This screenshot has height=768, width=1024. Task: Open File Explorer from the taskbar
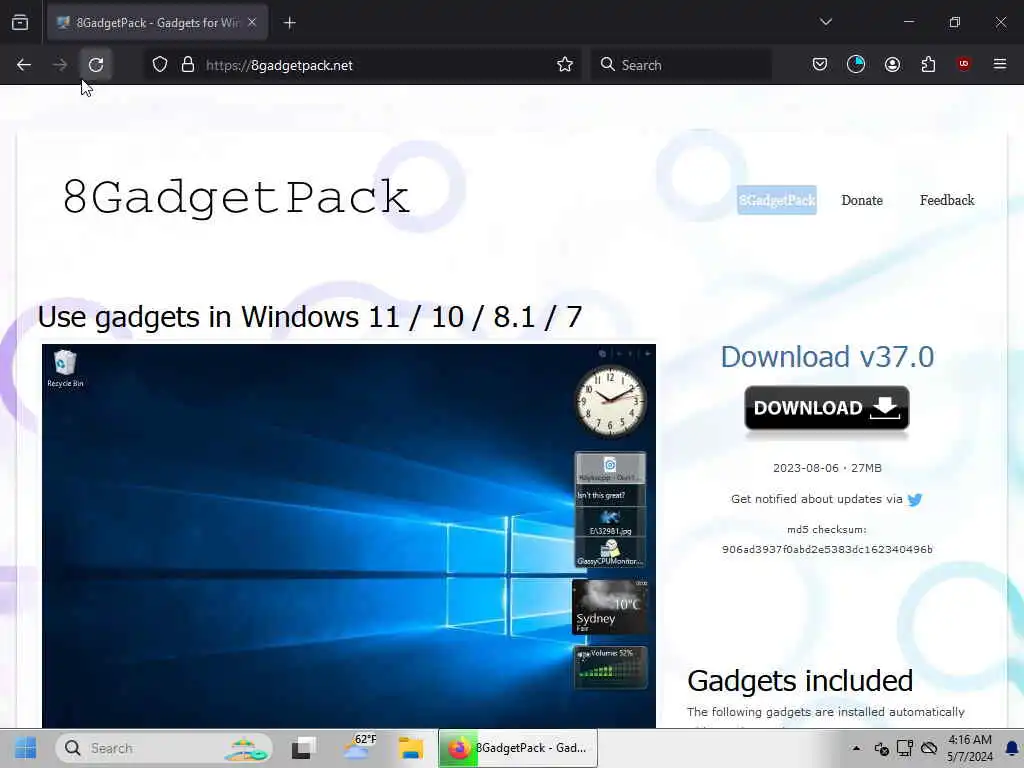coord(411,748)
